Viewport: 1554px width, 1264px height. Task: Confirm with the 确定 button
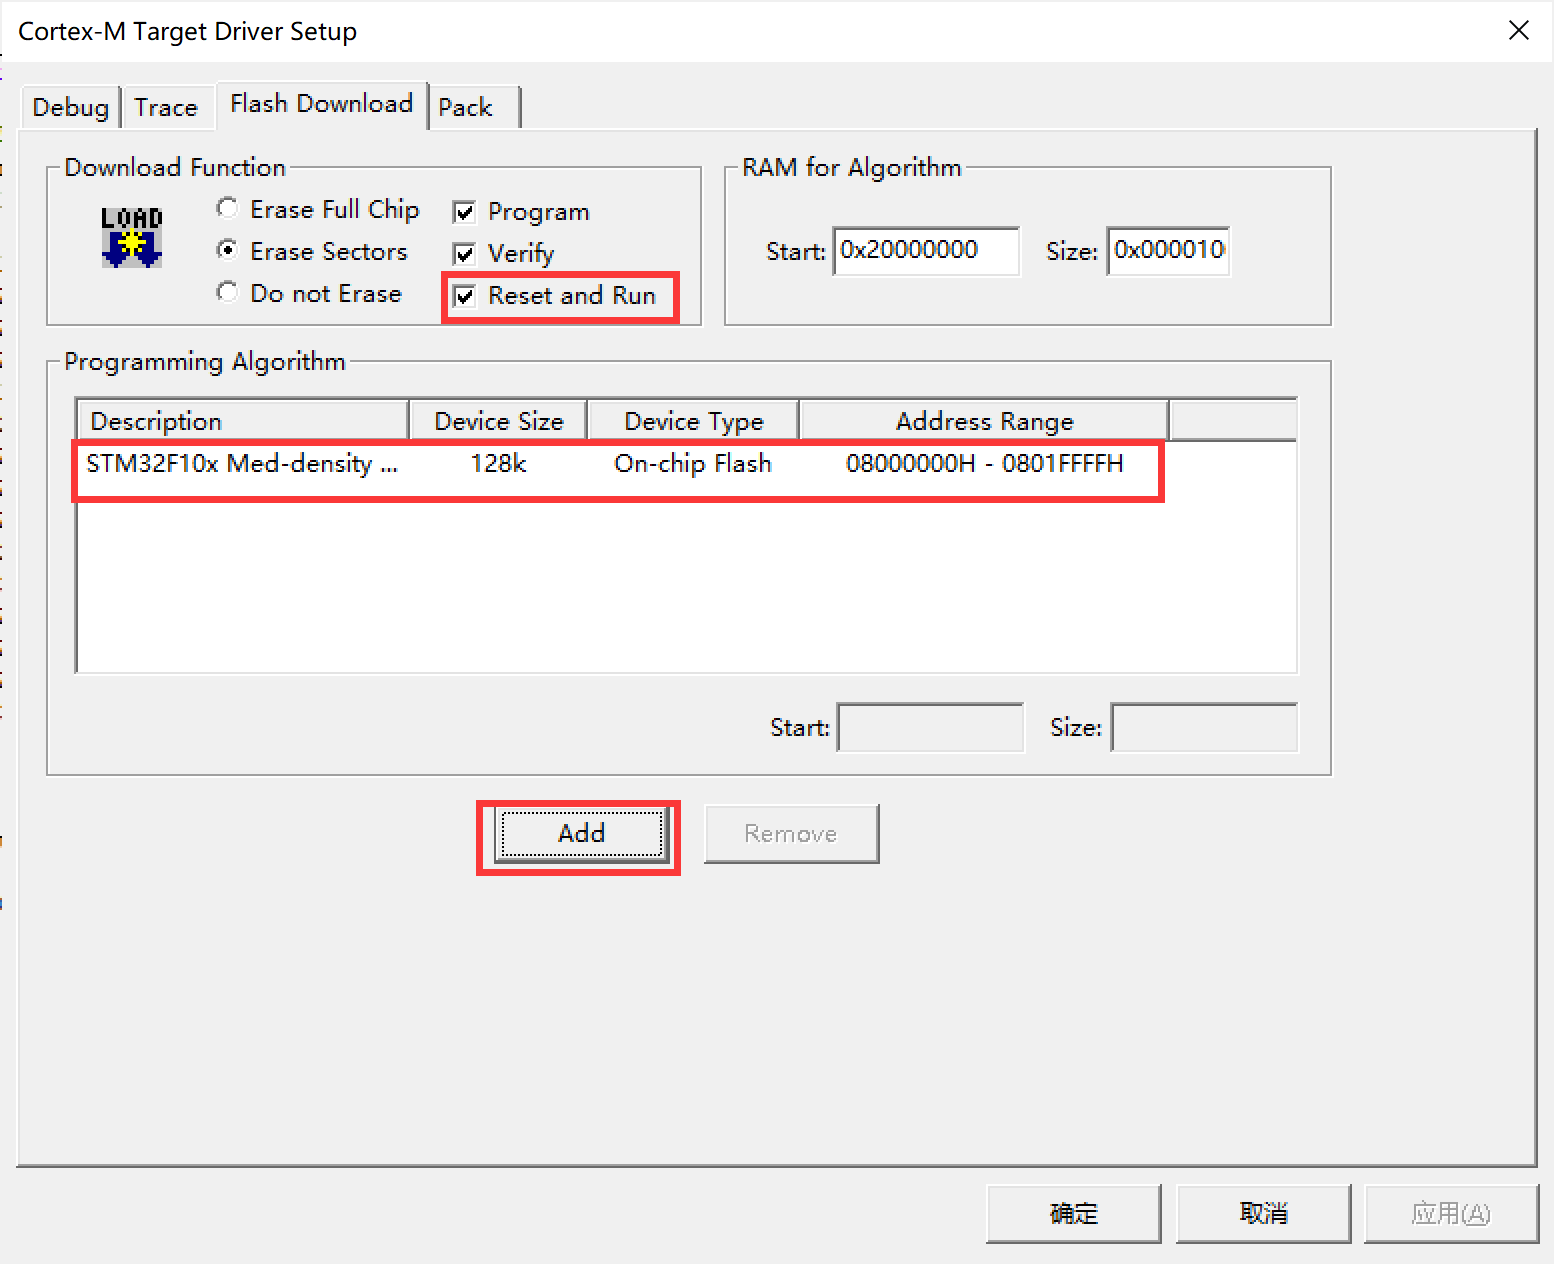tap(1073, 1213)
